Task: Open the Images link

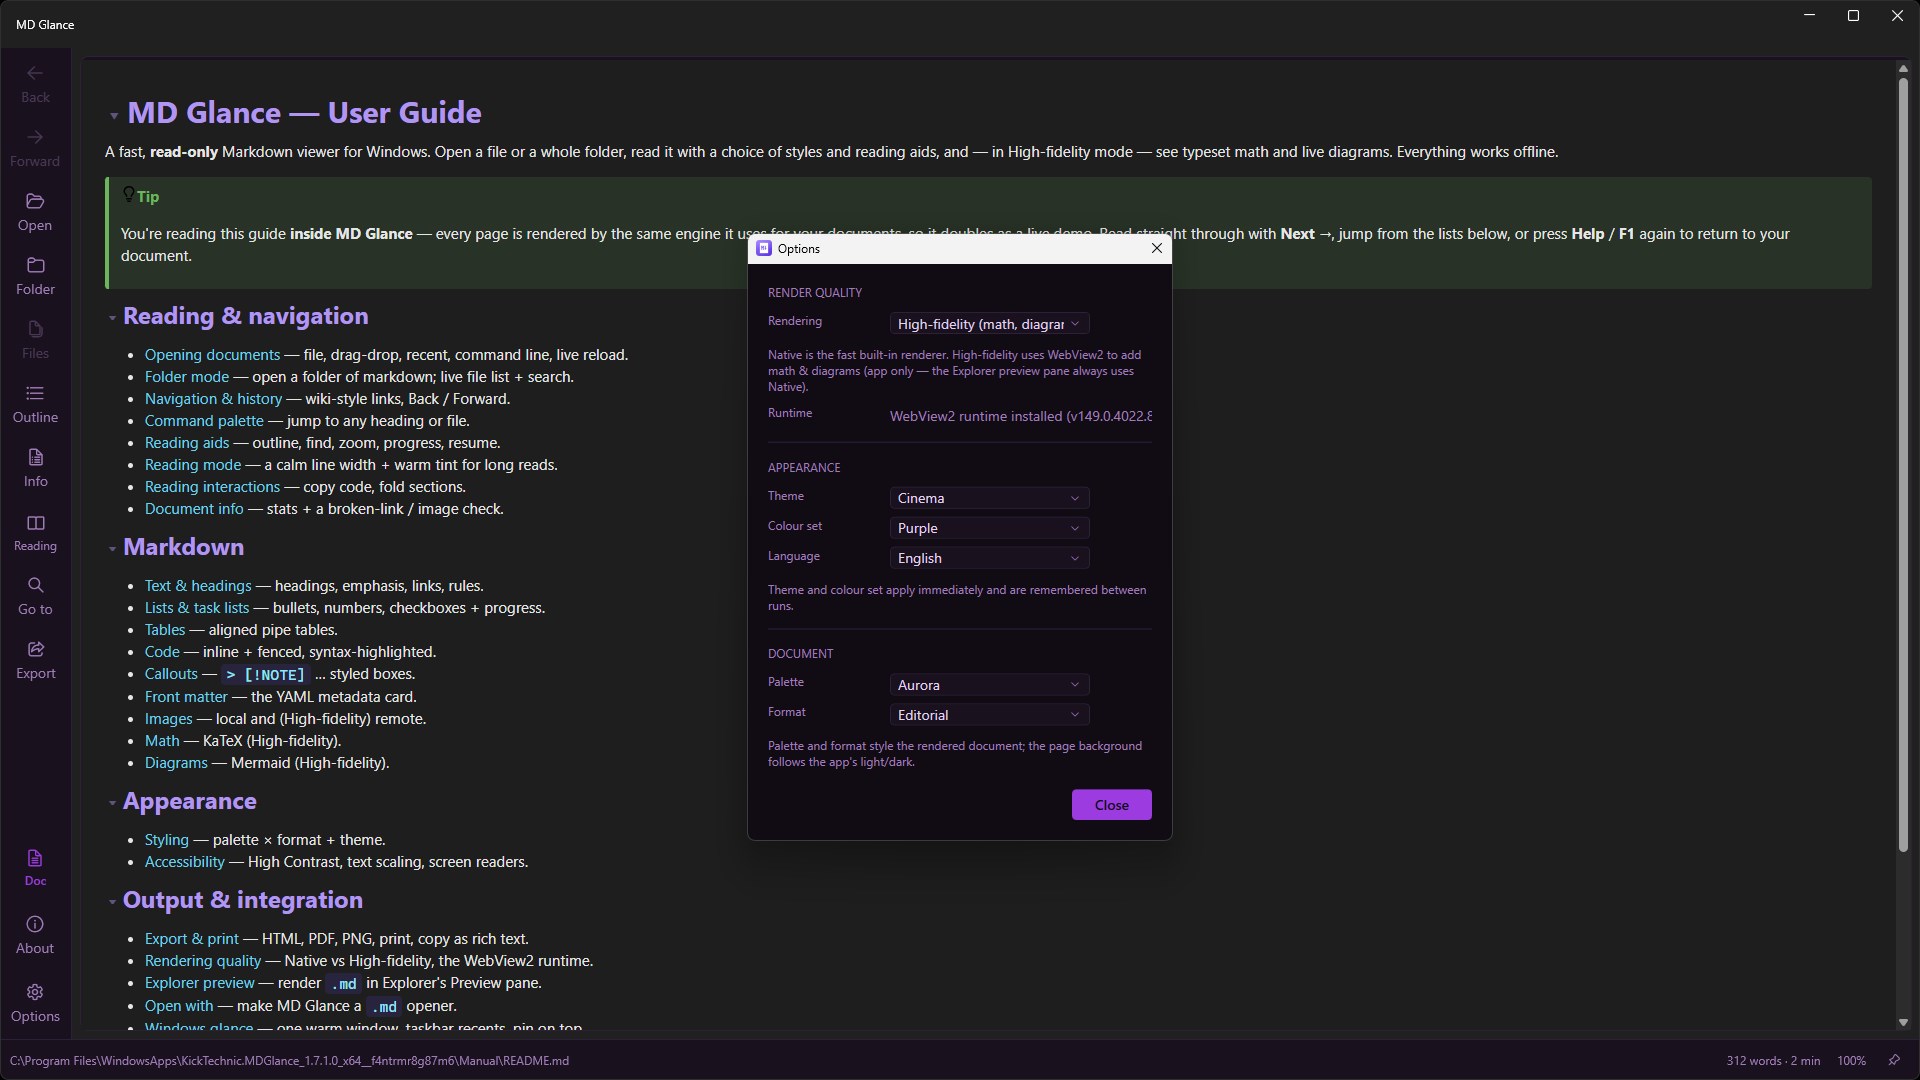Action: point(168,719)
